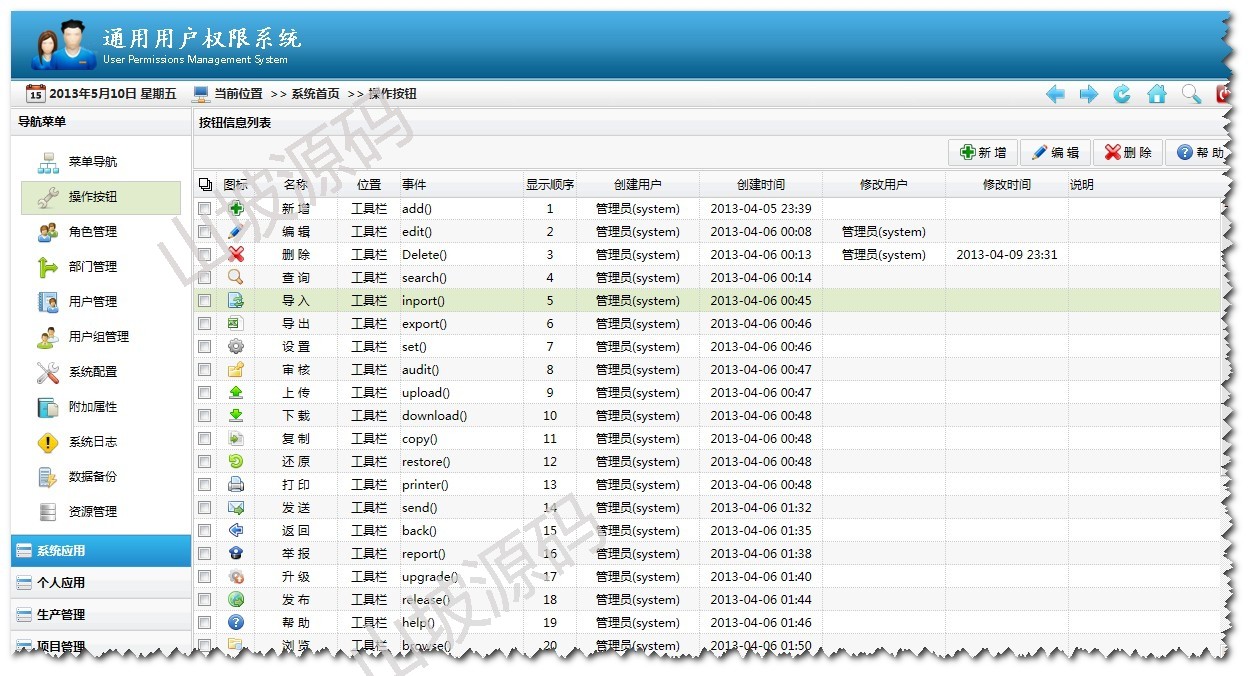
Task: Open search with magnifier icon in top bar
Action: [1191, 94]
